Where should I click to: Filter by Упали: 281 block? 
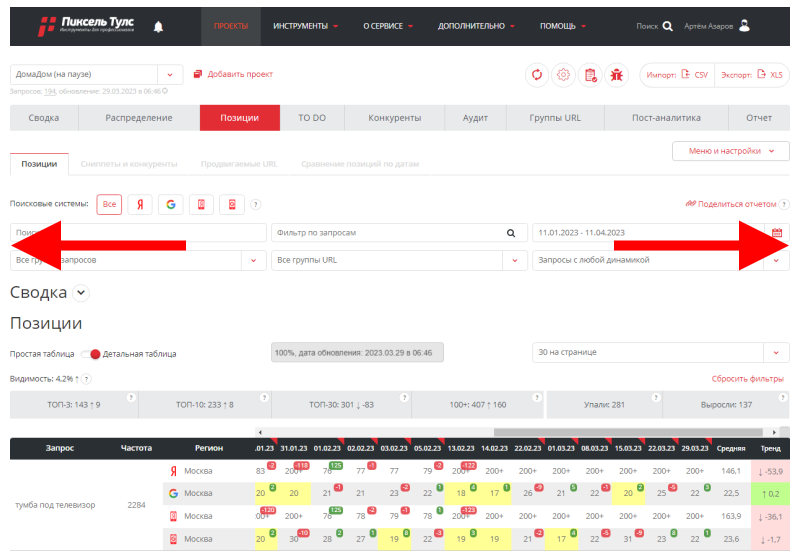[x=604, y=405]
